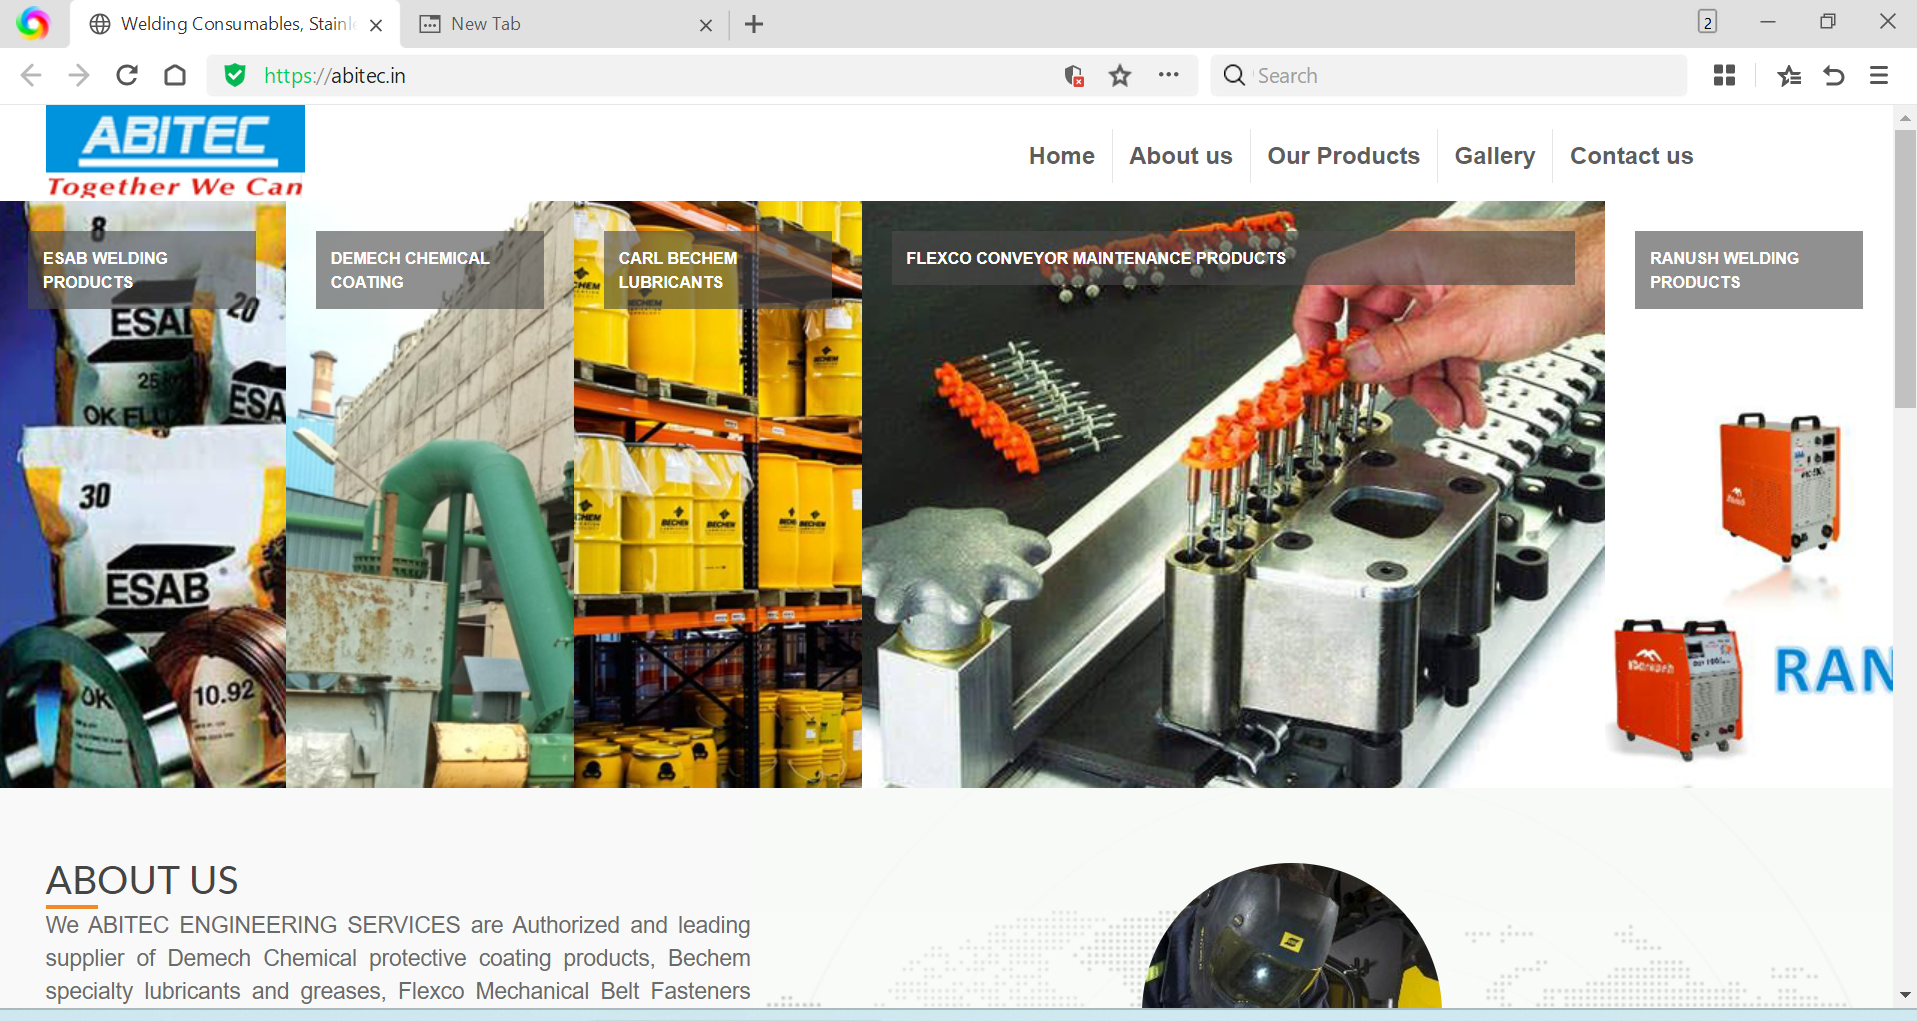Click the scroll down arrow on scrollbar
This screenshot has width=1917, height=1021.
point(1904,995)
